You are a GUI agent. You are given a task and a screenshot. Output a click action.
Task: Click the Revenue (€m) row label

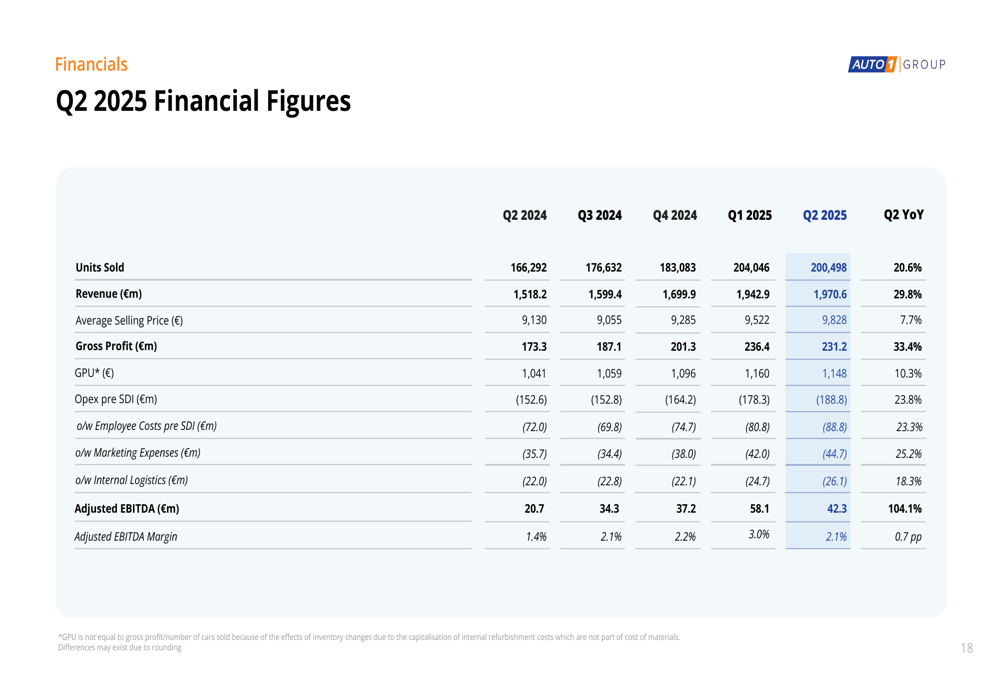[x=109, y=294]
